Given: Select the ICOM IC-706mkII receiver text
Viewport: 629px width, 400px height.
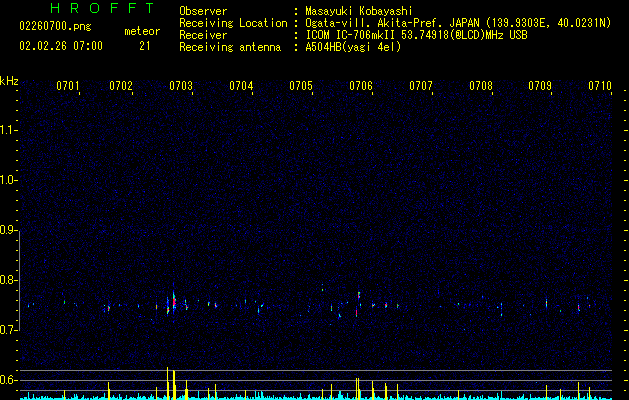Looking at the screenshot, I should click(416, 35).
